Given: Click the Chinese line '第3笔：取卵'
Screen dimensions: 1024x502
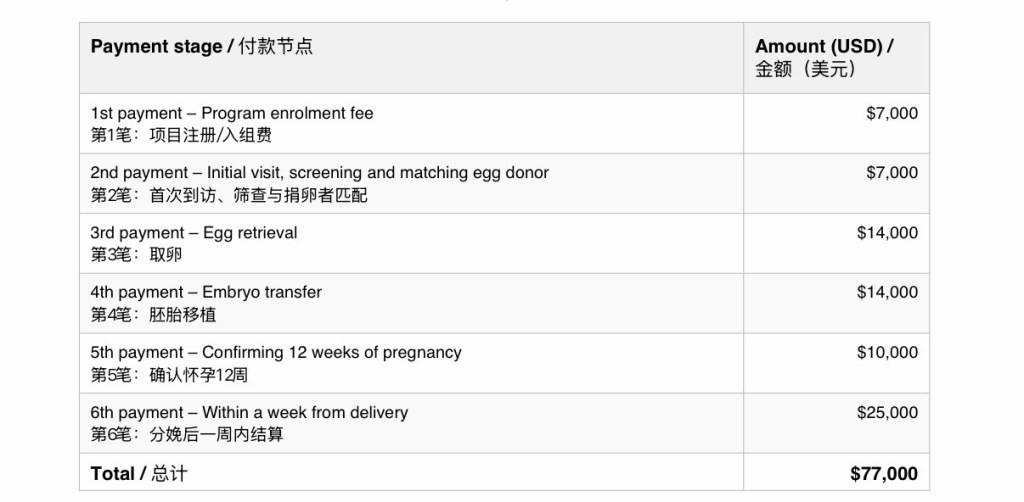Looking at the screenshot, I should pos(136,254).
